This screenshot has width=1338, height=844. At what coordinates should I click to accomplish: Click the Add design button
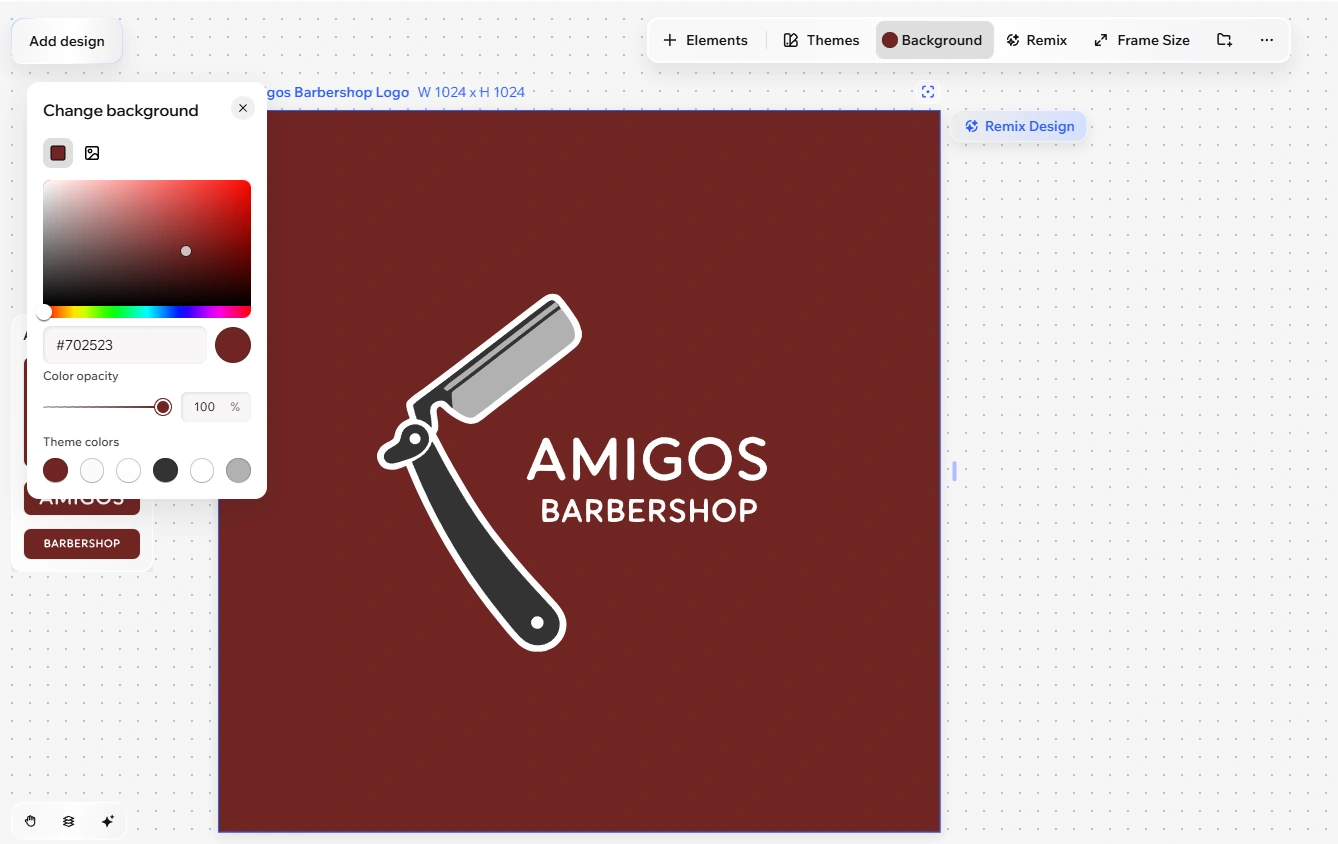[67, 42]
